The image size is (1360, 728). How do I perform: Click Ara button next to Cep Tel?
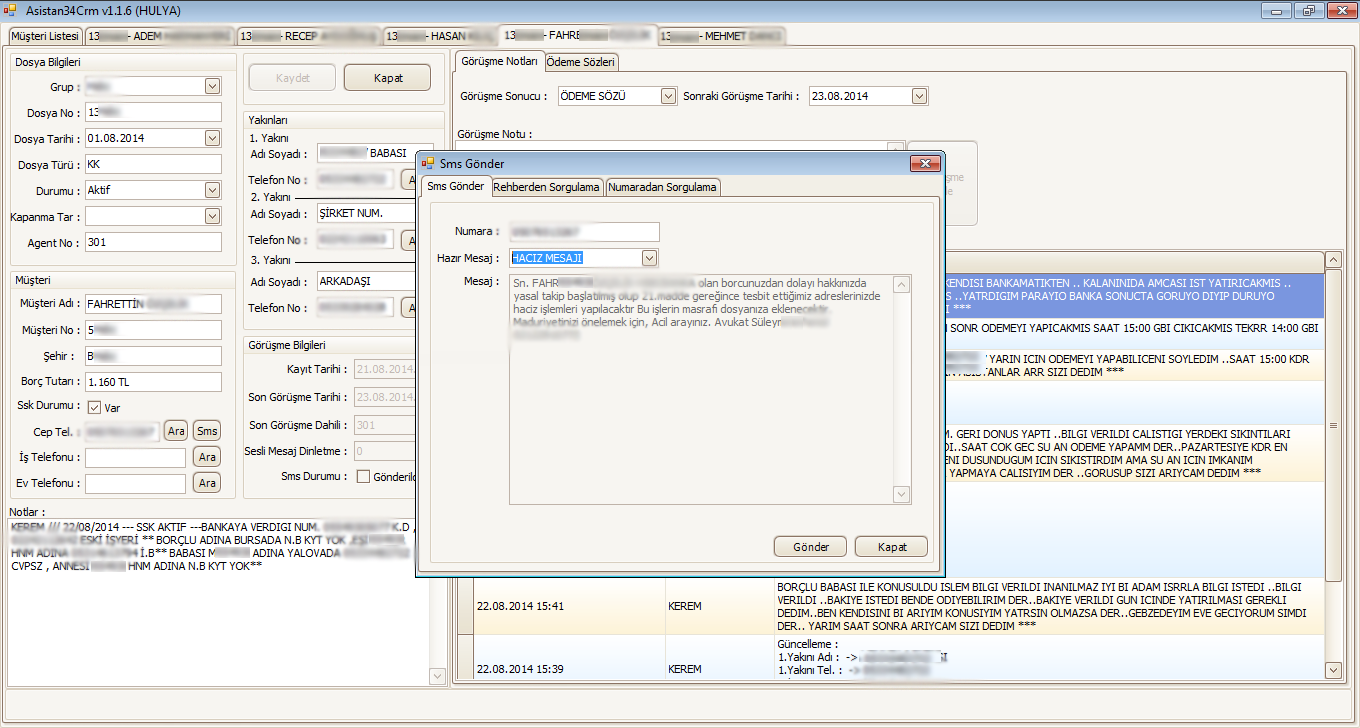click(177, 431)
